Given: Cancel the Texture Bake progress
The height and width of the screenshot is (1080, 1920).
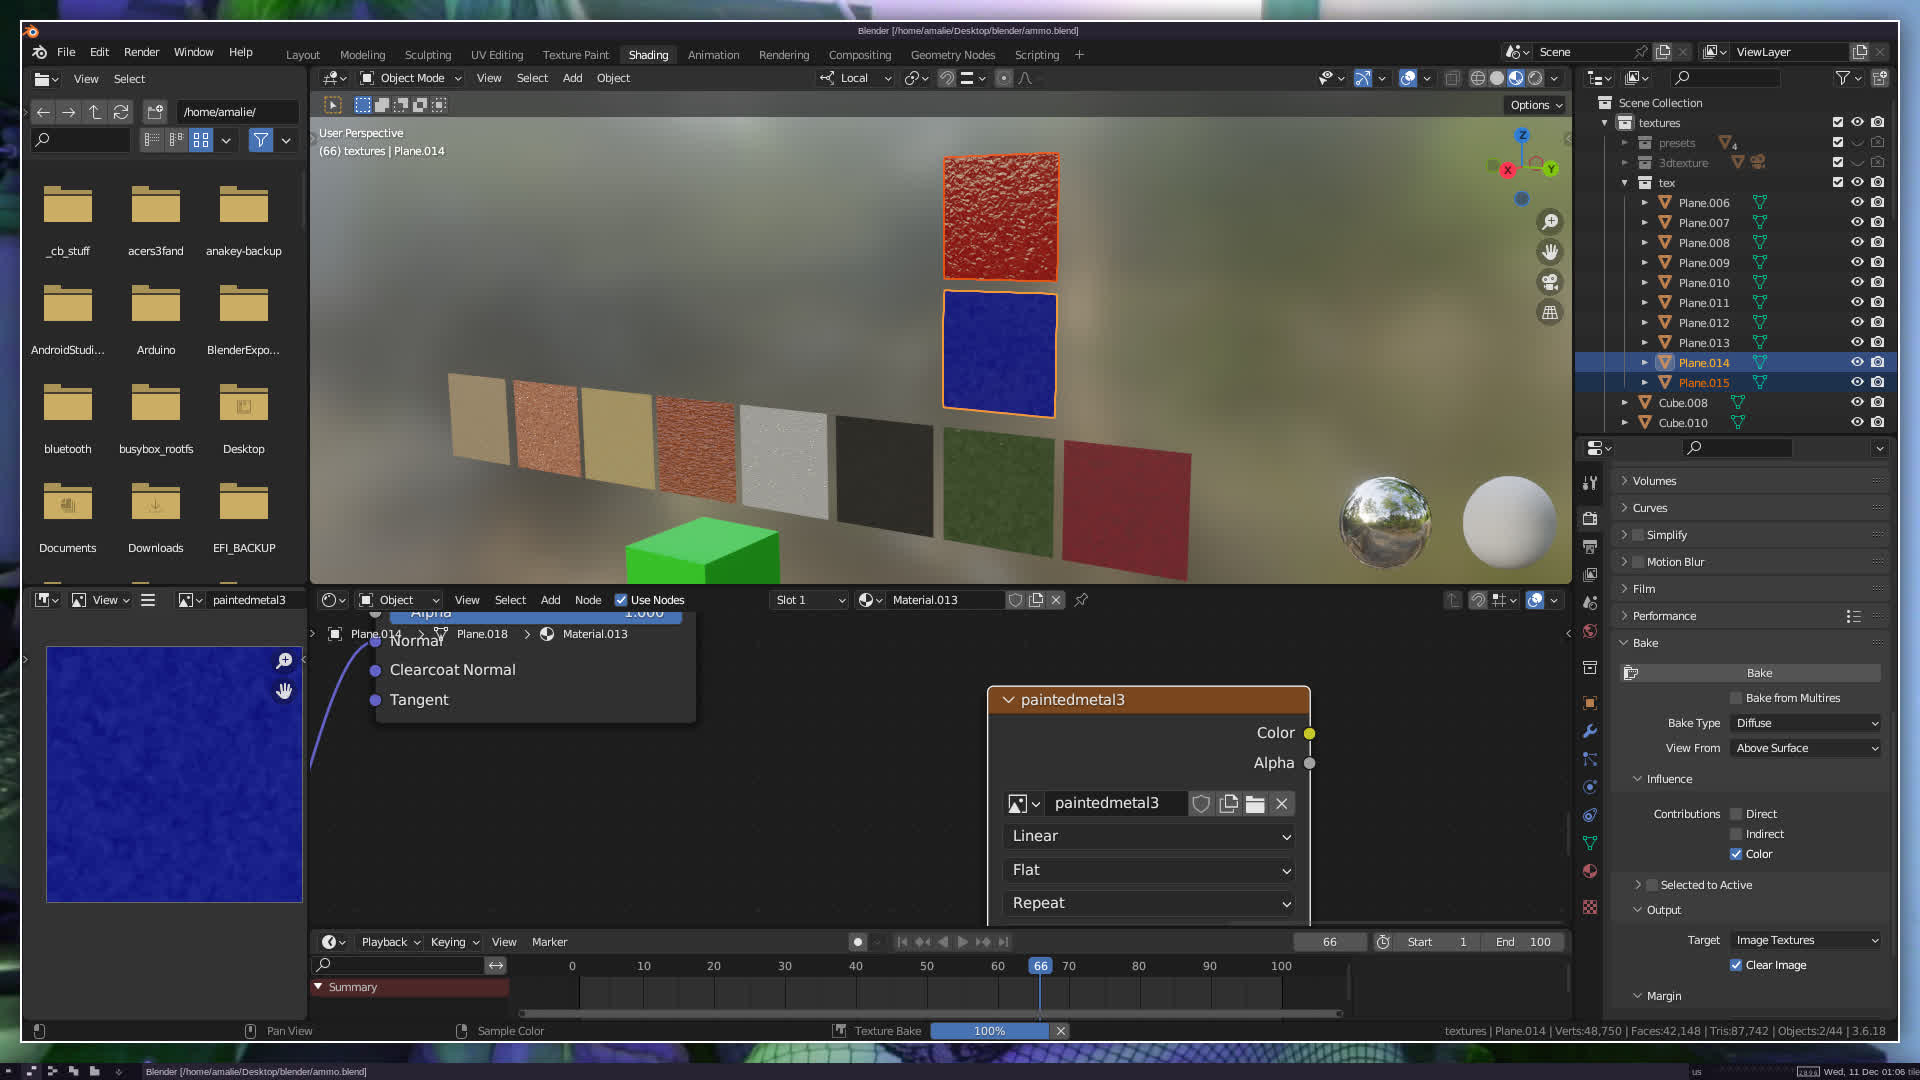Looking at the screenshot, I should click(x=1061, y=1031).
